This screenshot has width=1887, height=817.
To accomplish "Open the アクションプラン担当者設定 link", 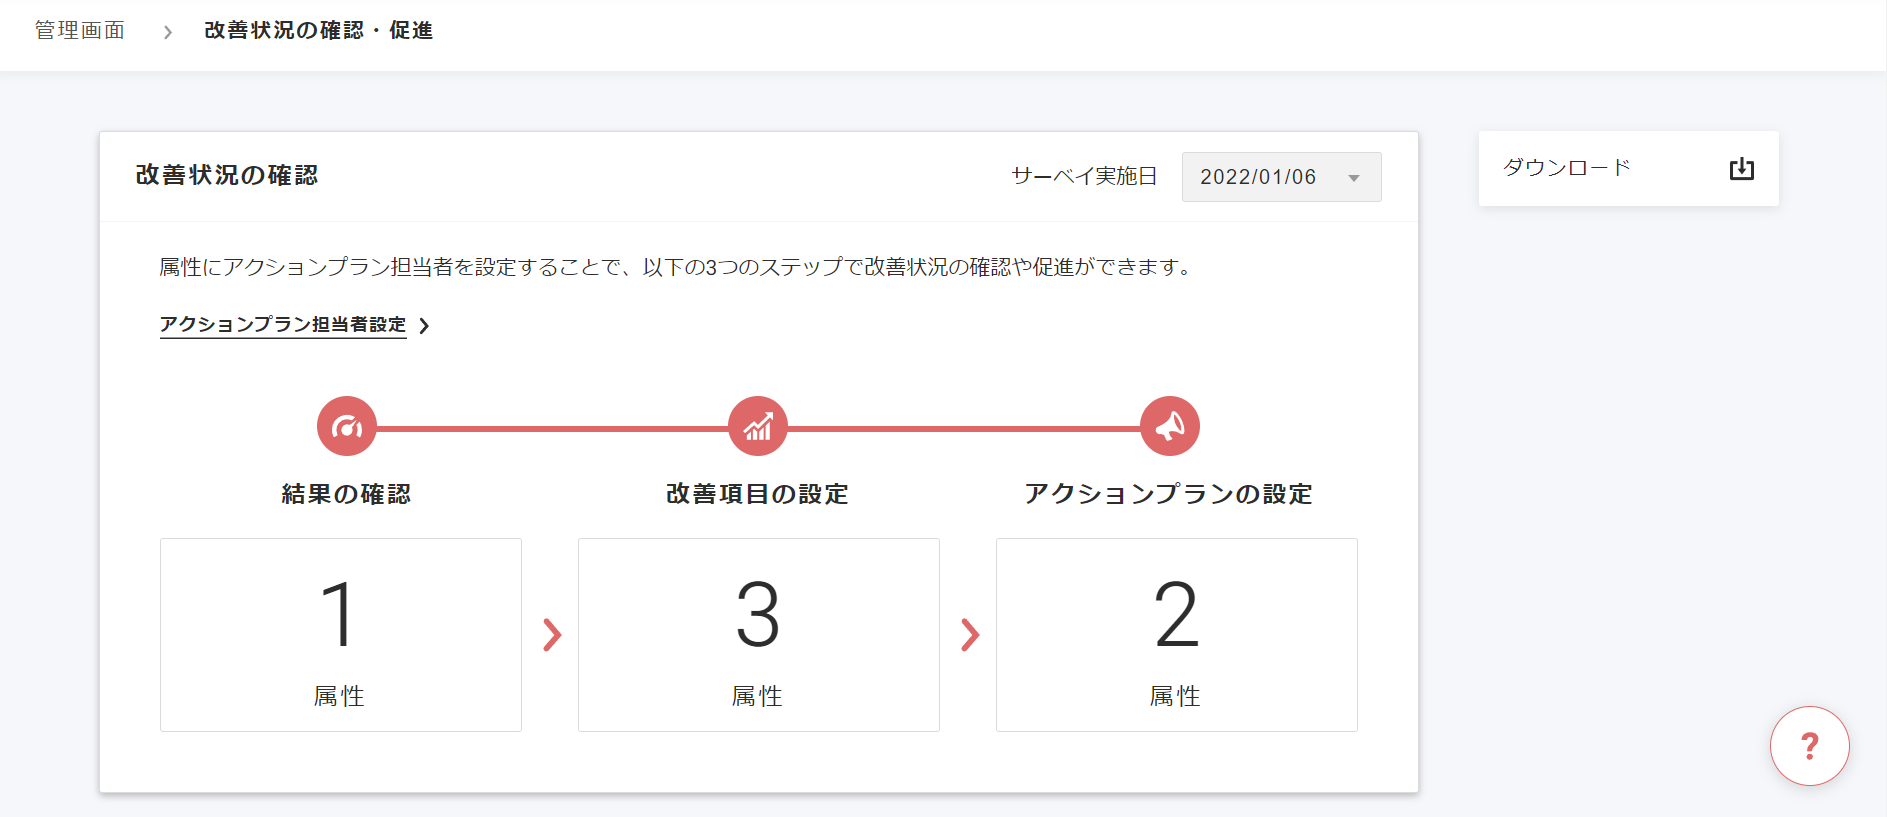I will 283,325.
